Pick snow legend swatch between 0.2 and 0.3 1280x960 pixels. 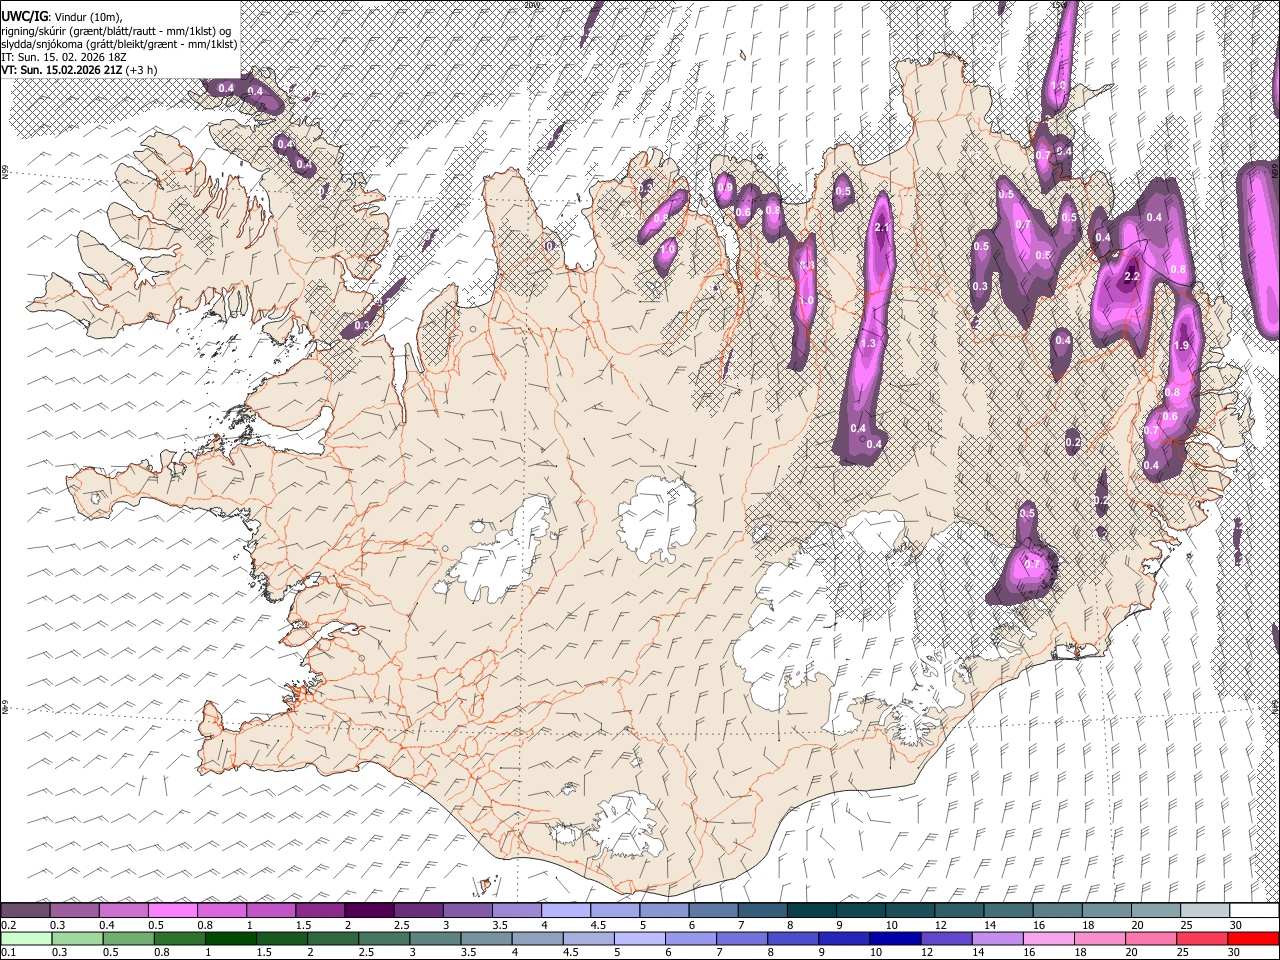point(25,911)
